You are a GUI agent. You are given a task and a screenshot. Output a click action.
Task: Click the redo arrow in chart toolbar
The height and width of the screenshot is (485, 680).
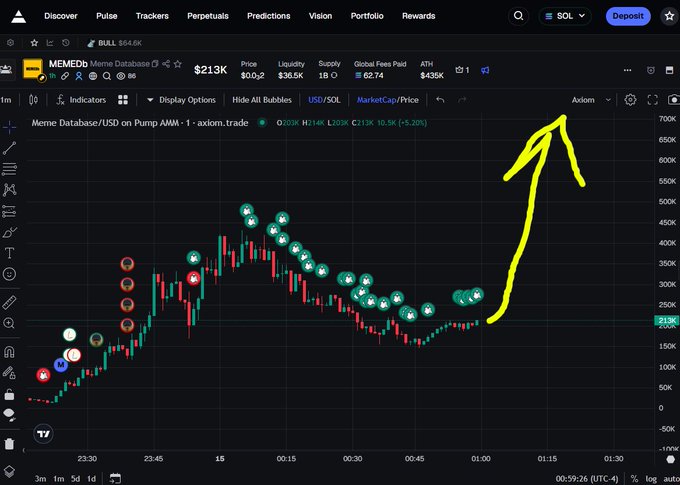tap(462, 100)
